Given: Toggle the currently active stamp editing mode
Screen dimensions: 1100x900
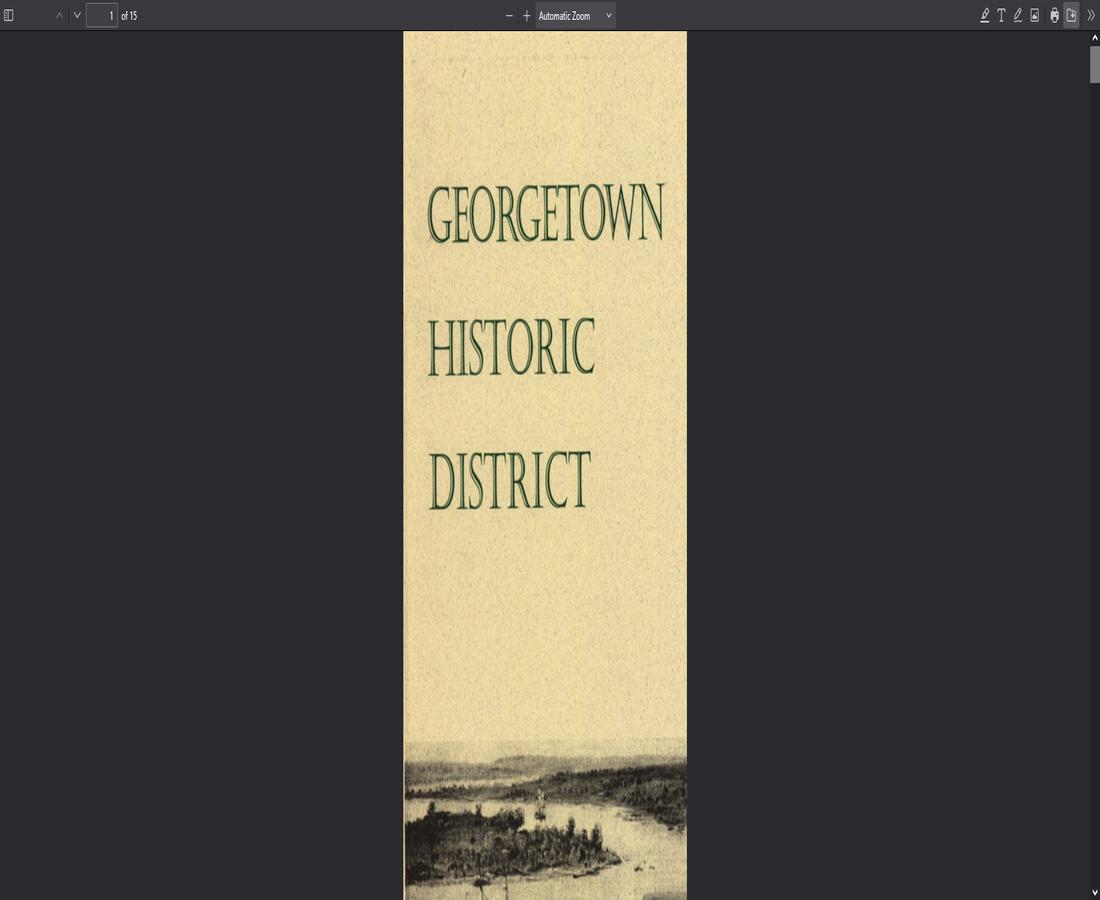Looking at the screenshot, I should tap(1069, 15).
